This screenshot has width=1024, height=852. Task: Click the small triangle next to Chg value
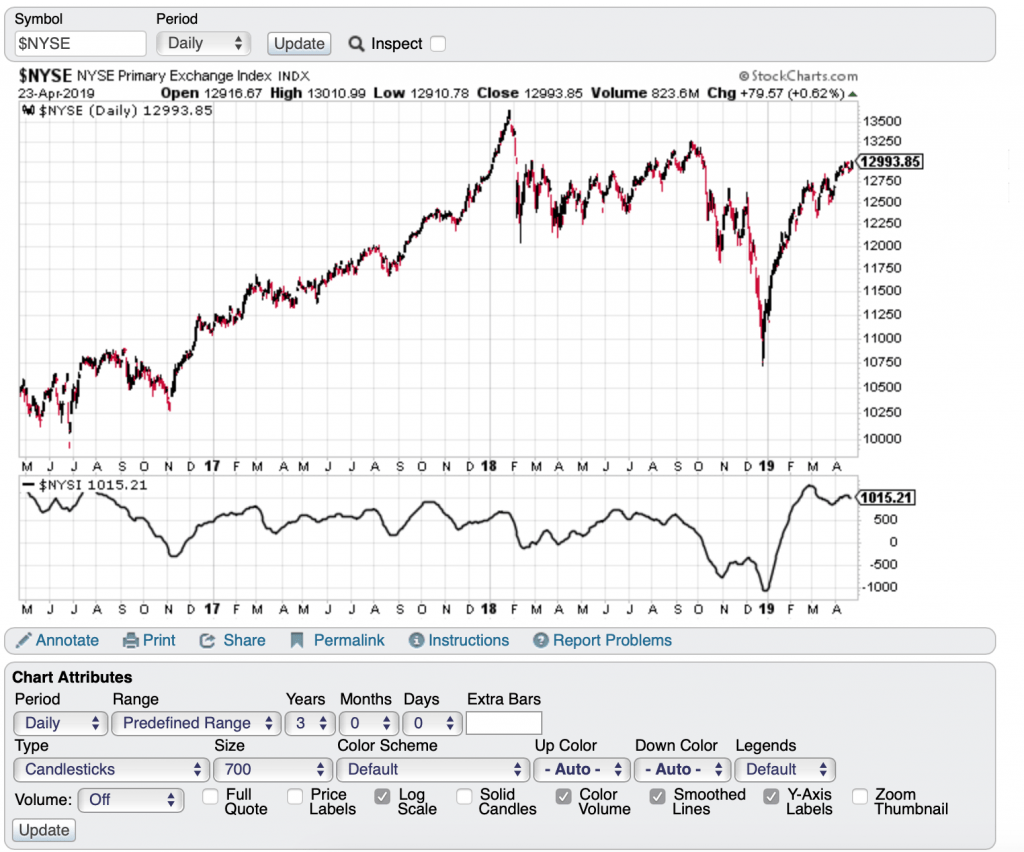853,94
